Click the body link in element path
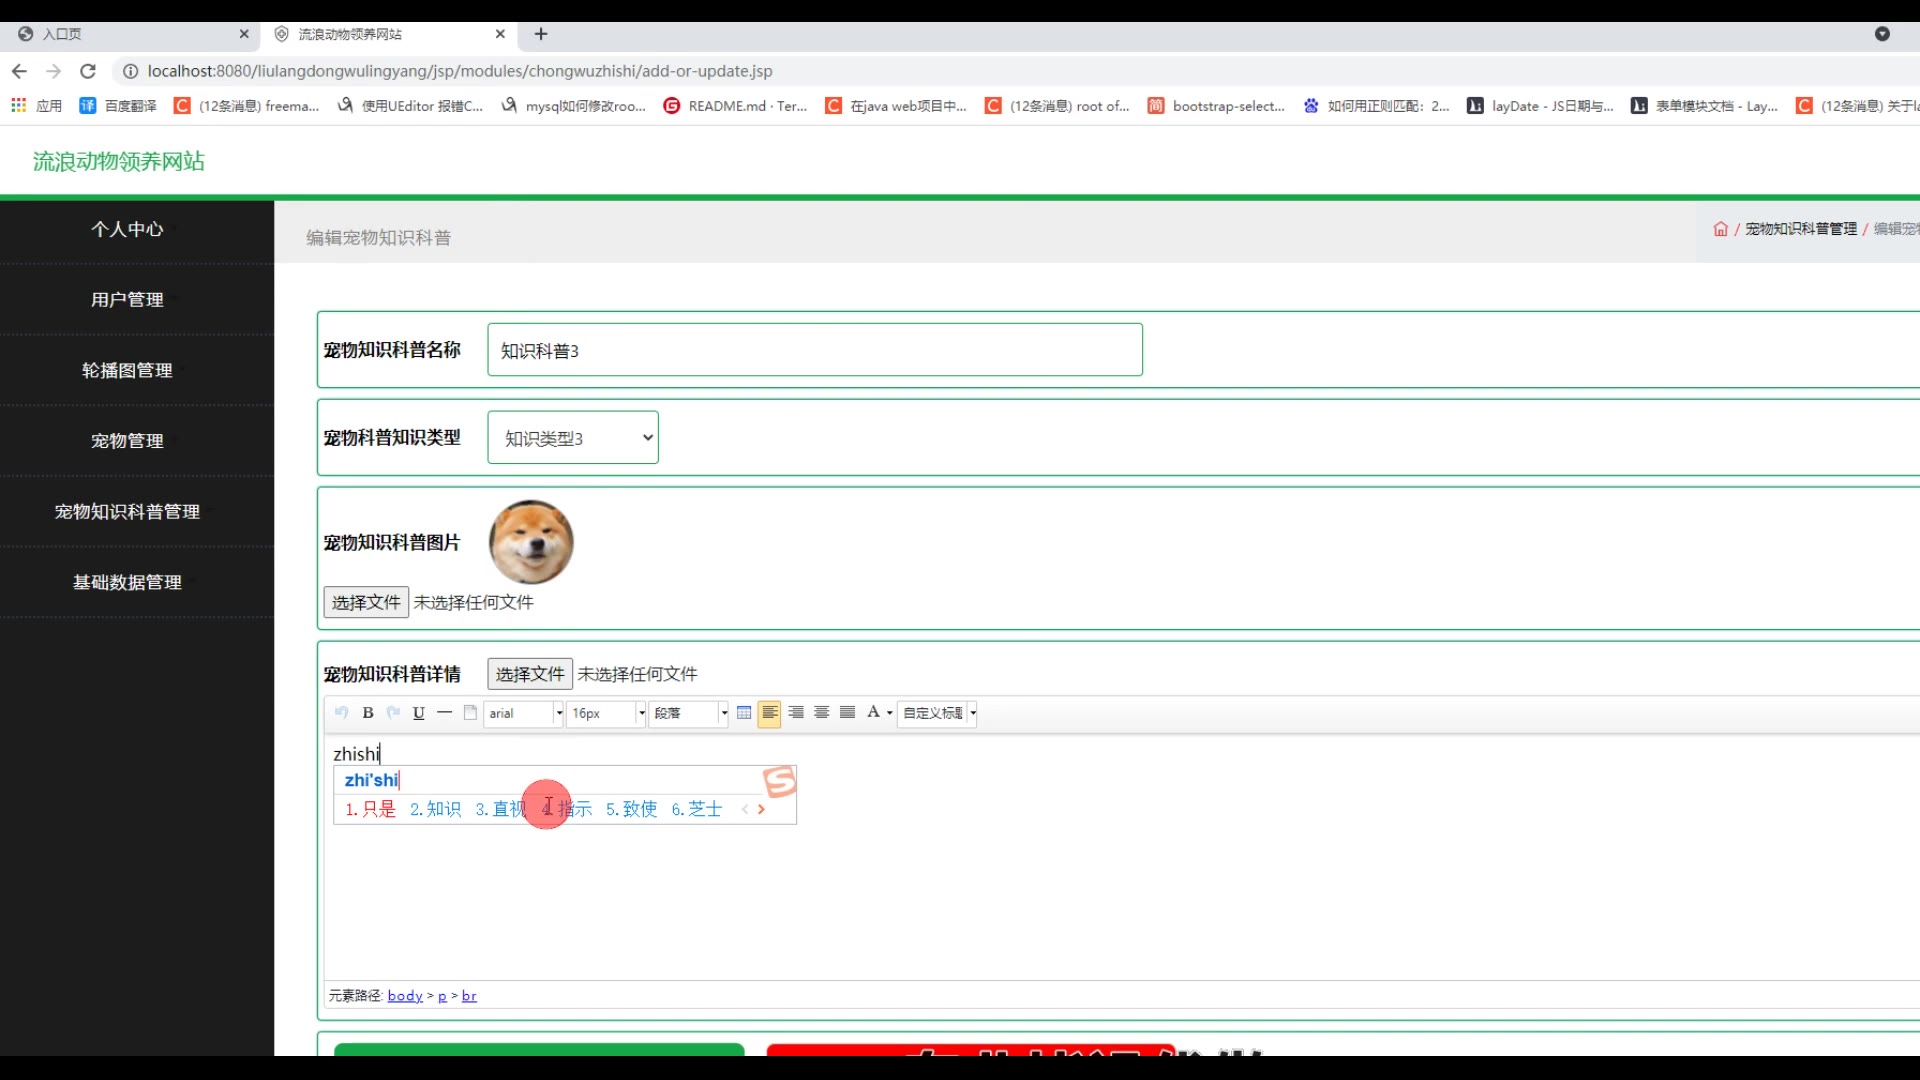1920x1080 pixels. (405, 996)
